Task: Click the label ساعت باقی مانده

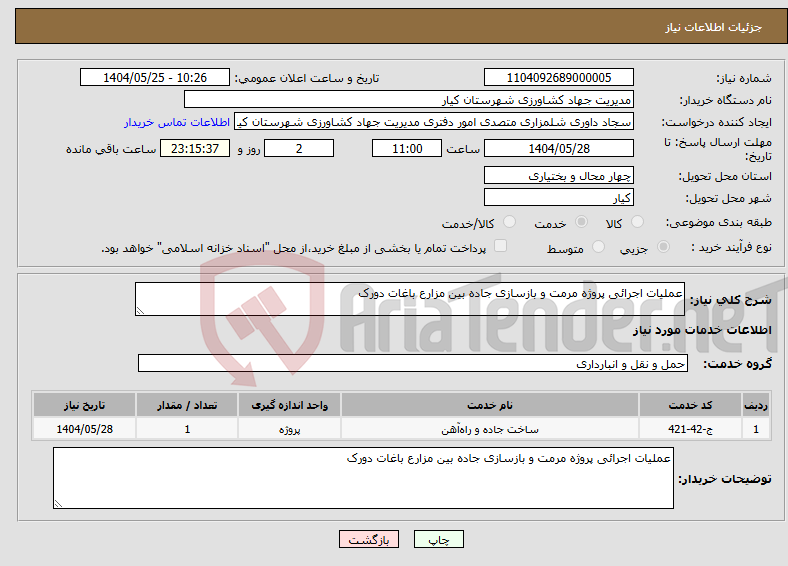Action: 111,149
